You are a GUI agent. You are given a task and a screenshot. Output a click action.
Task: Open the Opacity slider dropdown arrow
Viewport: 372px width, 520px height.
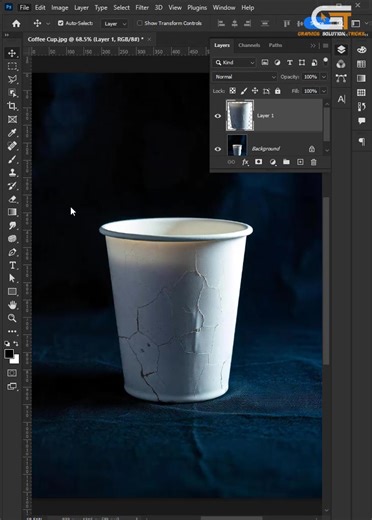point(323,77)
